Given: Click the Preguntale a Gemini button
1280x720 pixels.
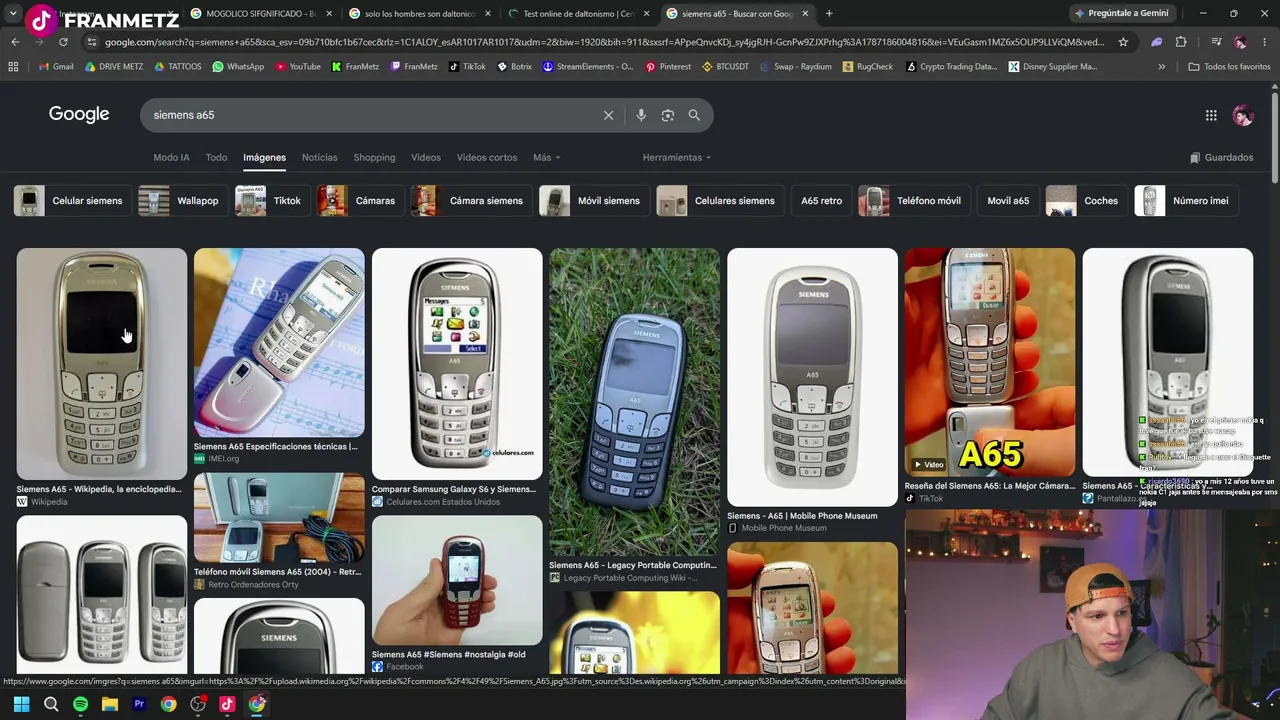Looking at the screenshot, I should pos(1121,14).
